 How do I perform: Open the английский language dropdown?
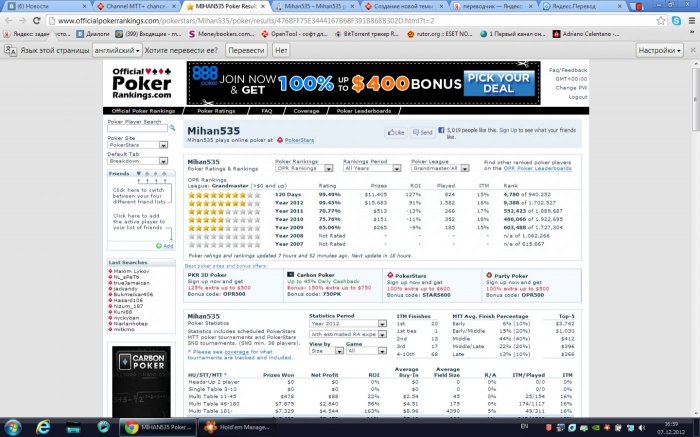click(117, 50)
